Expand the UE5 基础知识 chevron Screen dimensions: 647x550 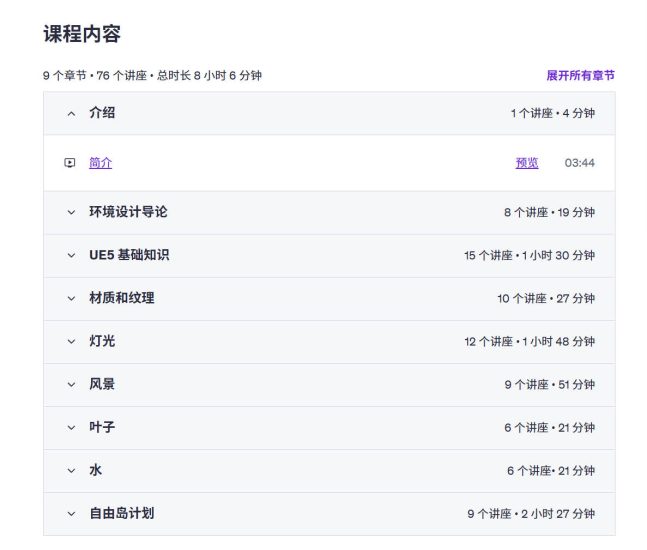coord(71,255)
